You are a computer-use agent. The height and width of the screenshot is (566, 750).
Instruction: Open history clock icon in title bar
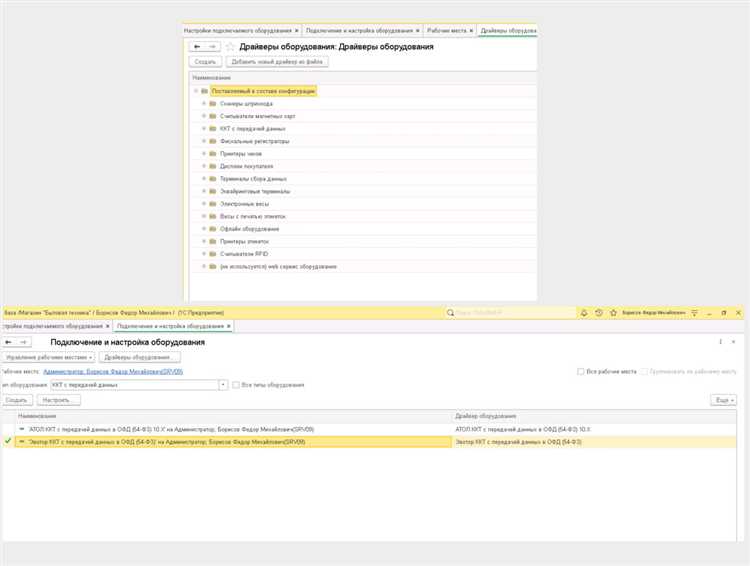tap(598, 313)
